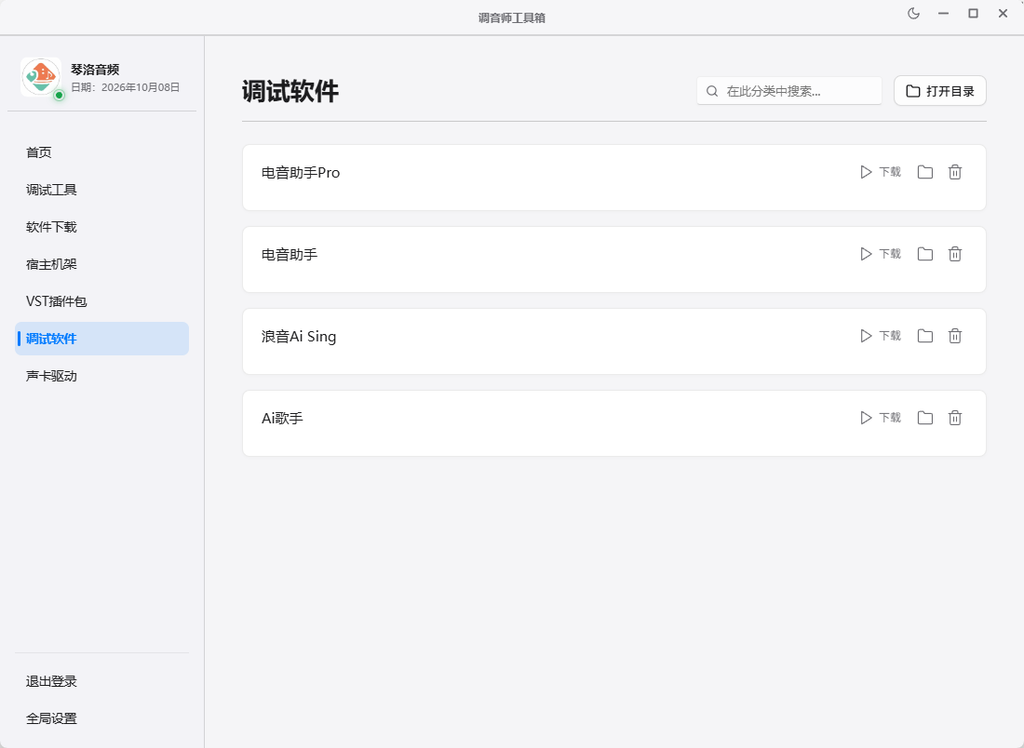
Task: Open folder icon in 电音助手 row
Action: click(x=925, y=253)
